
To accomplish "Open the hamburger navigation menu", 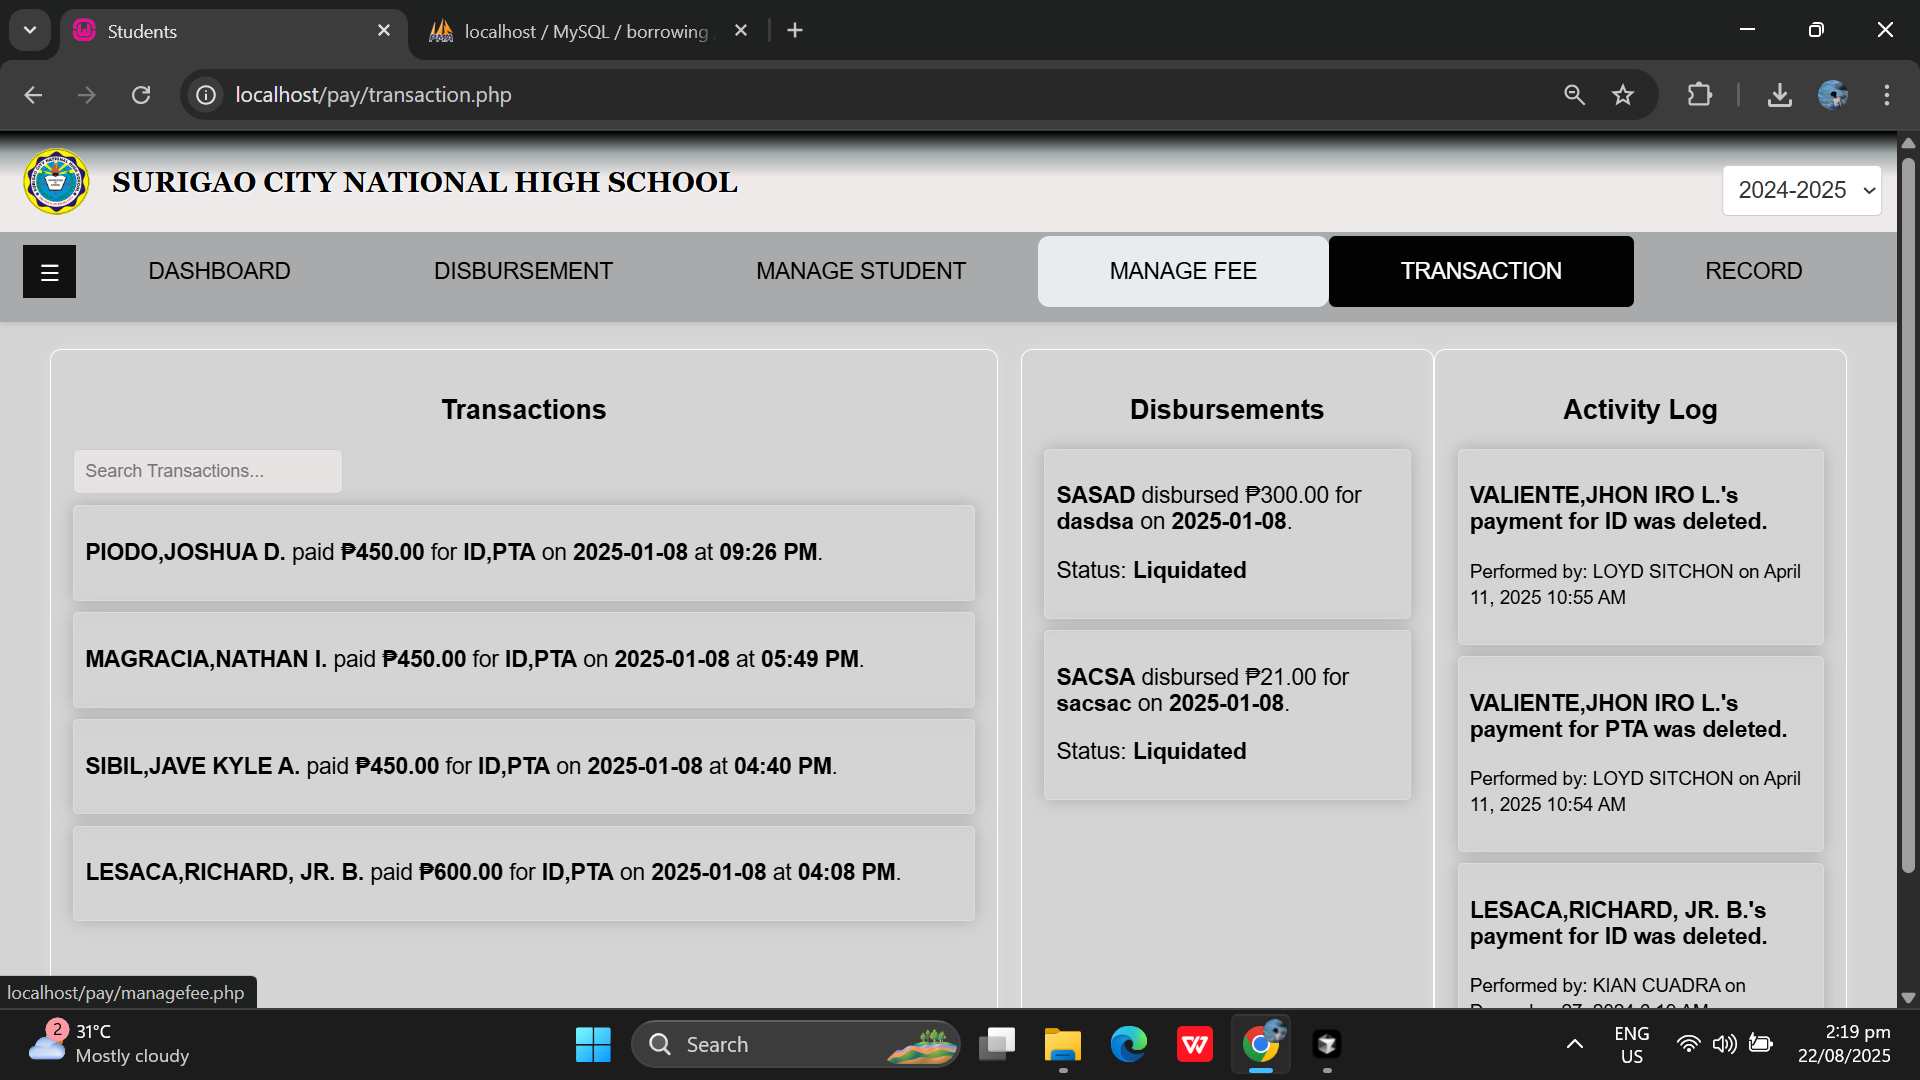I will (49, 271).
